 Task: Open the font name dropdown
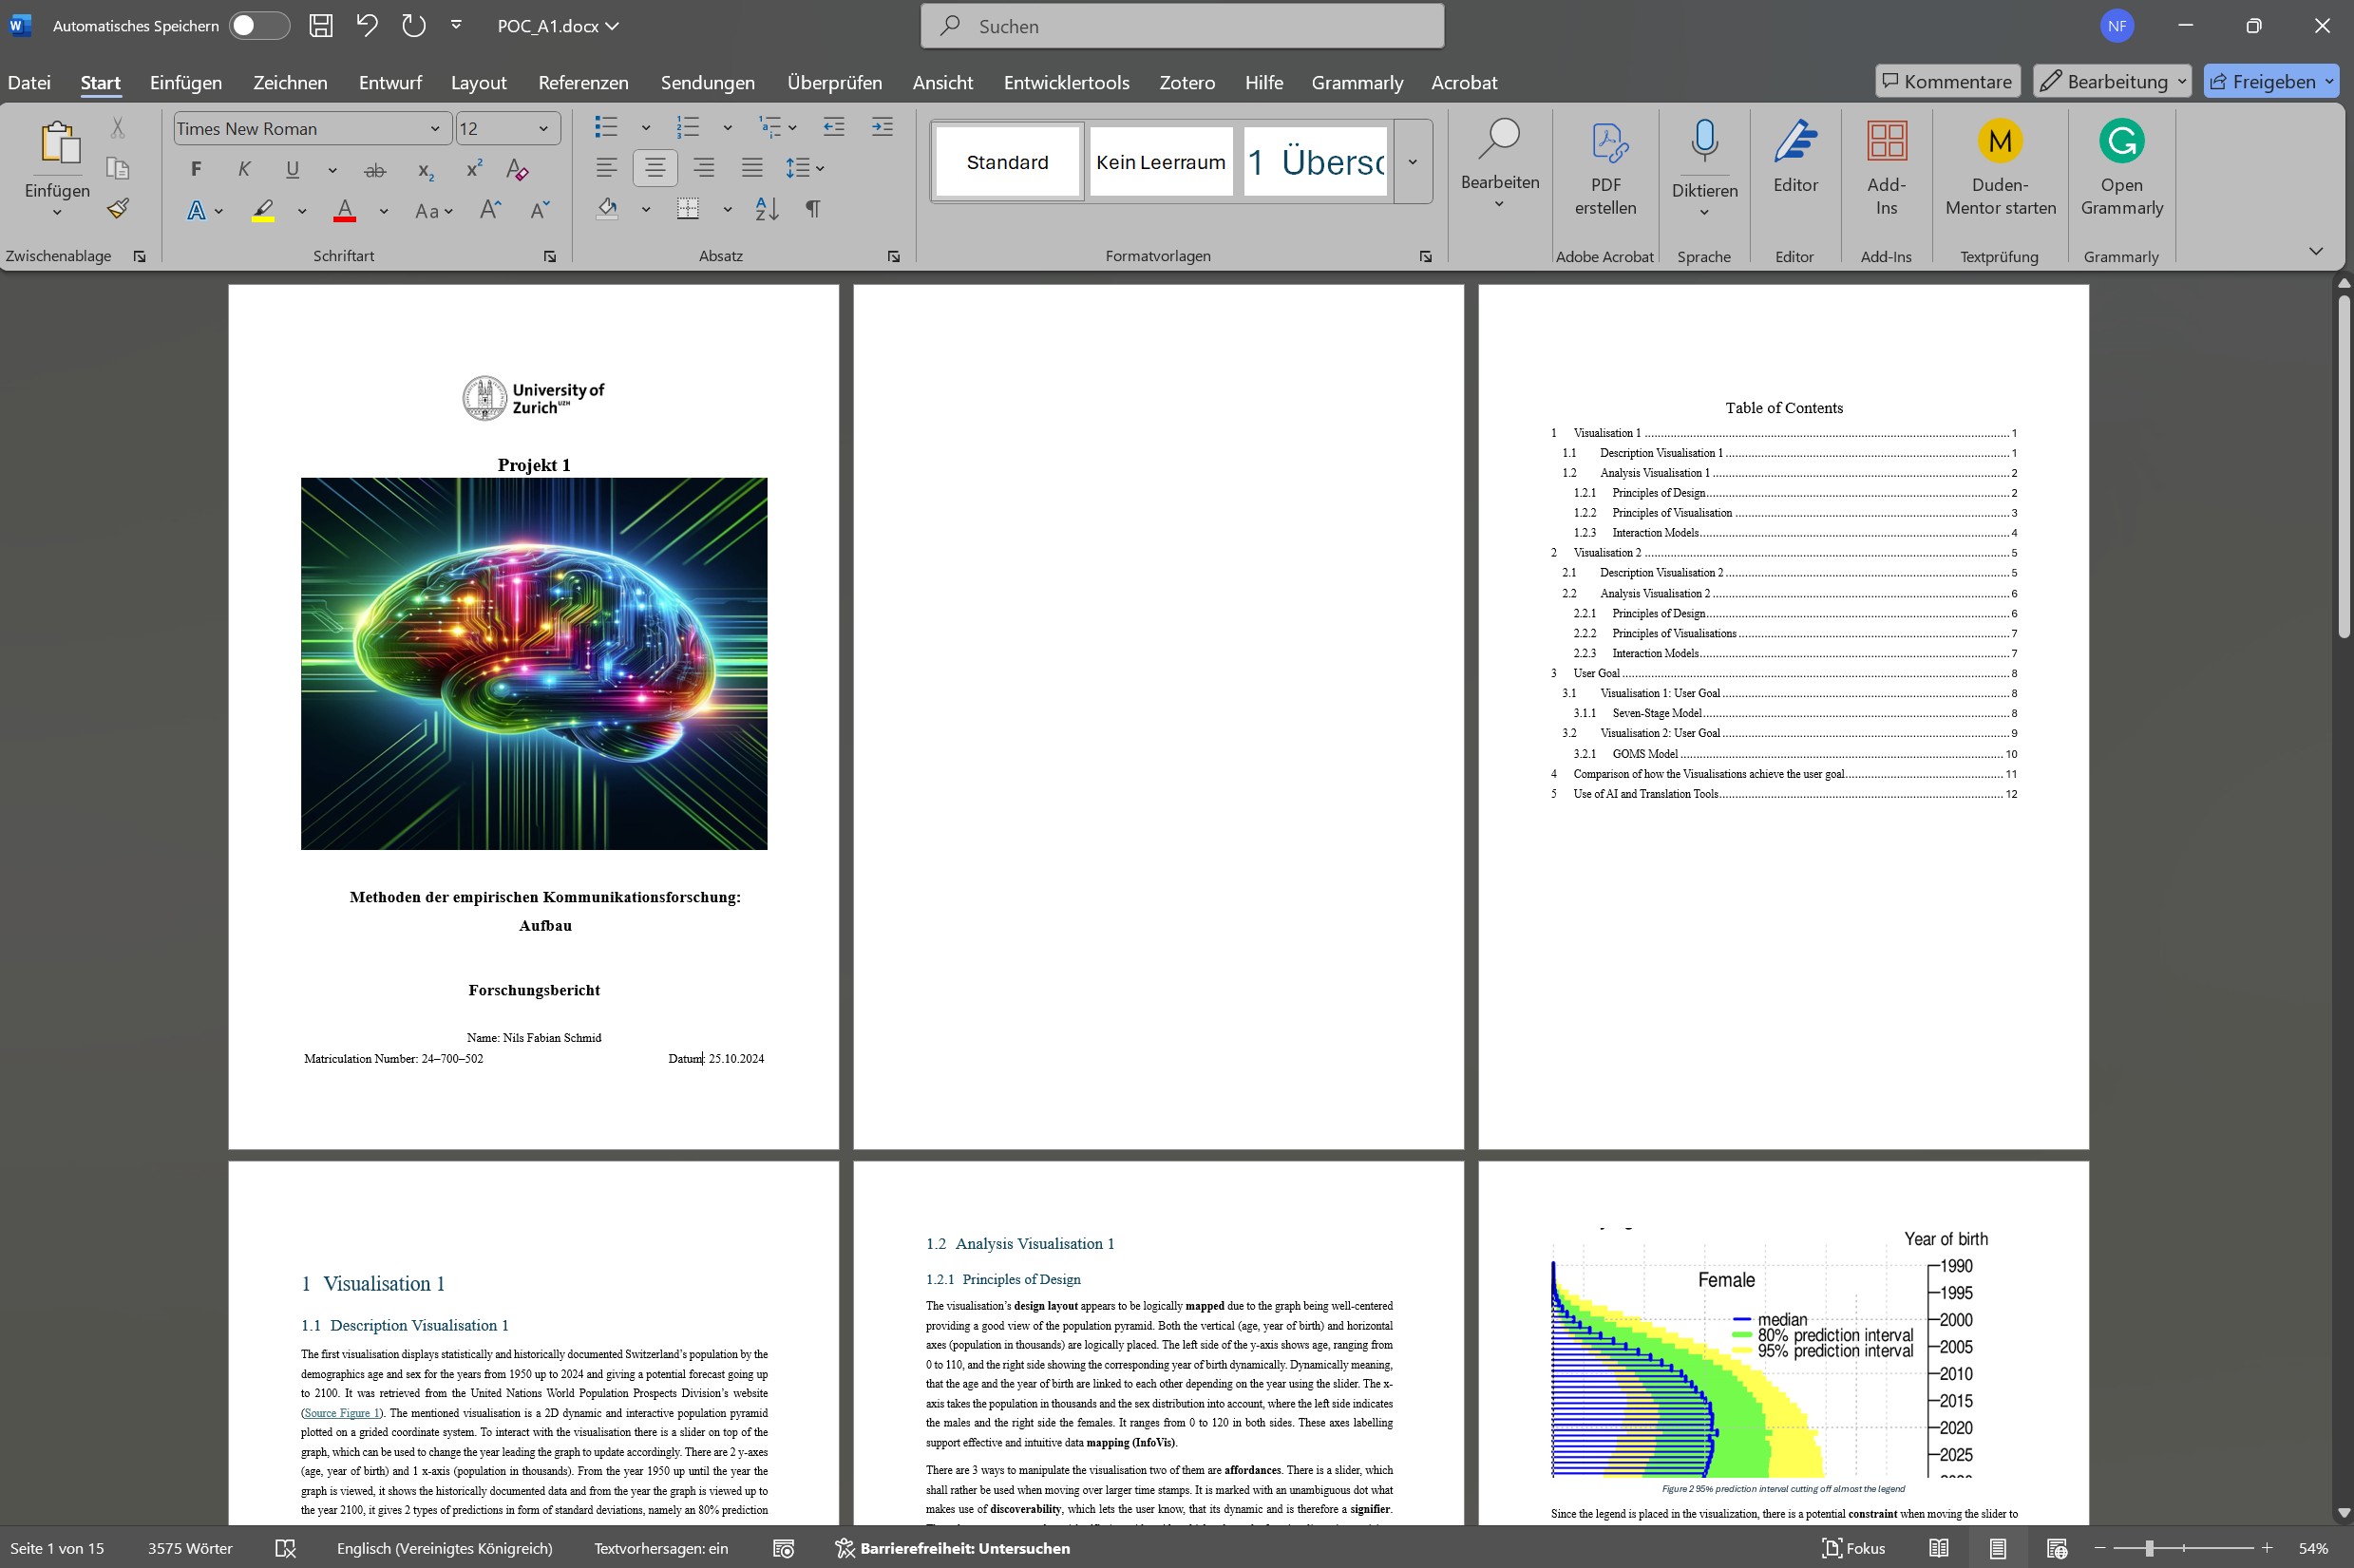[x=435, y=129]
